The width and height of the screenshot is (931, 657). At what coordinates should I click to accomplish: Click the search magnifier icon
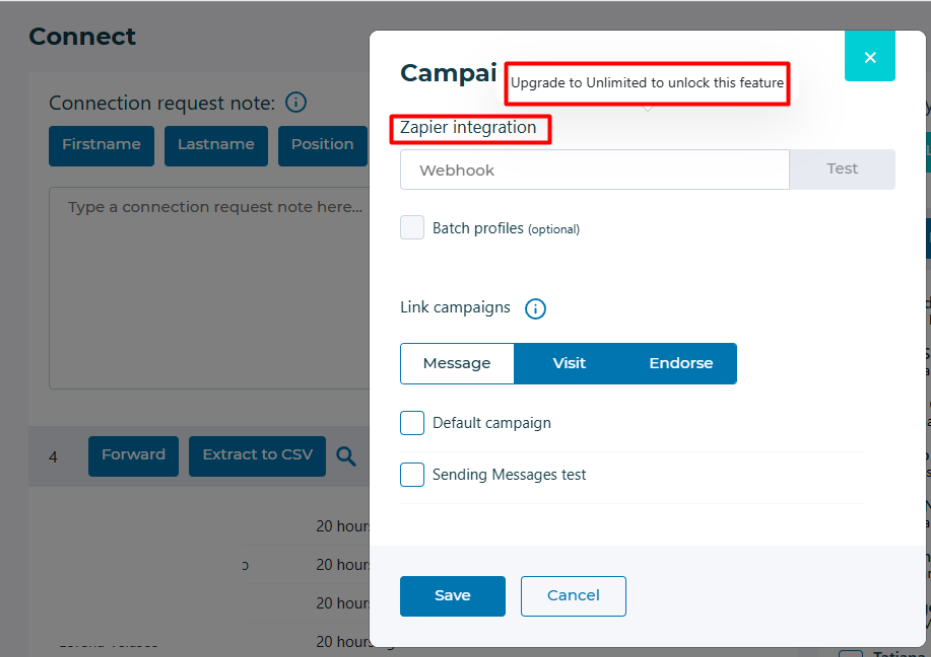(x=346, y=456)
